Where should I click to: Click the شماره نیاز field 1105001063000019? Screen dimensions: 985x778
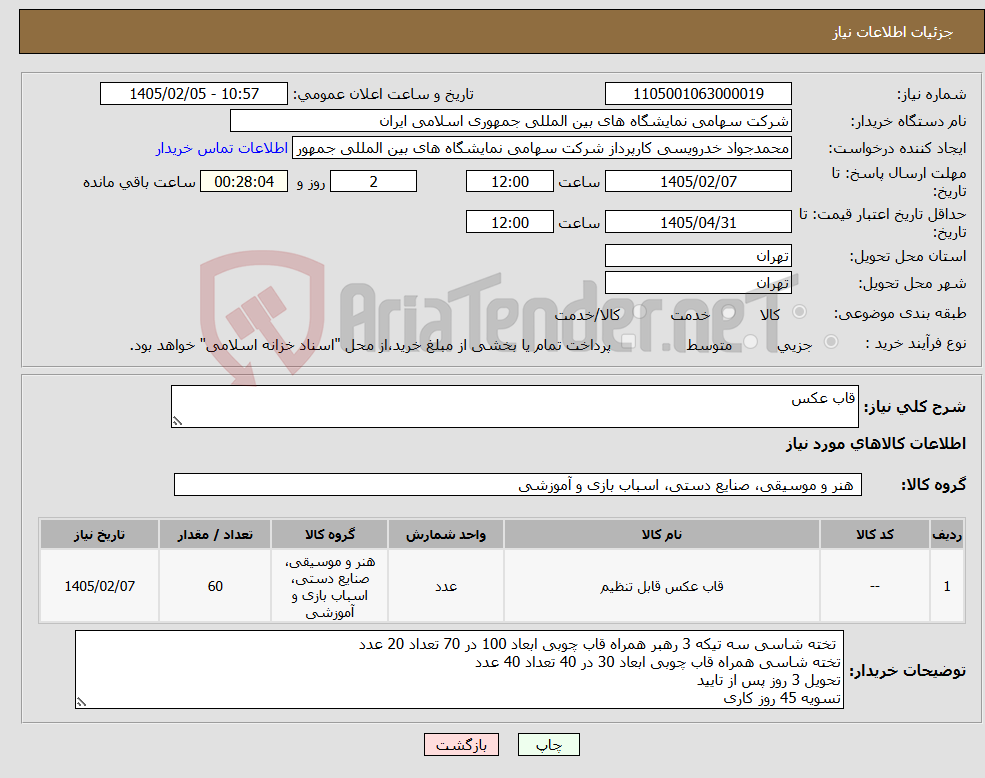[698, 94]
